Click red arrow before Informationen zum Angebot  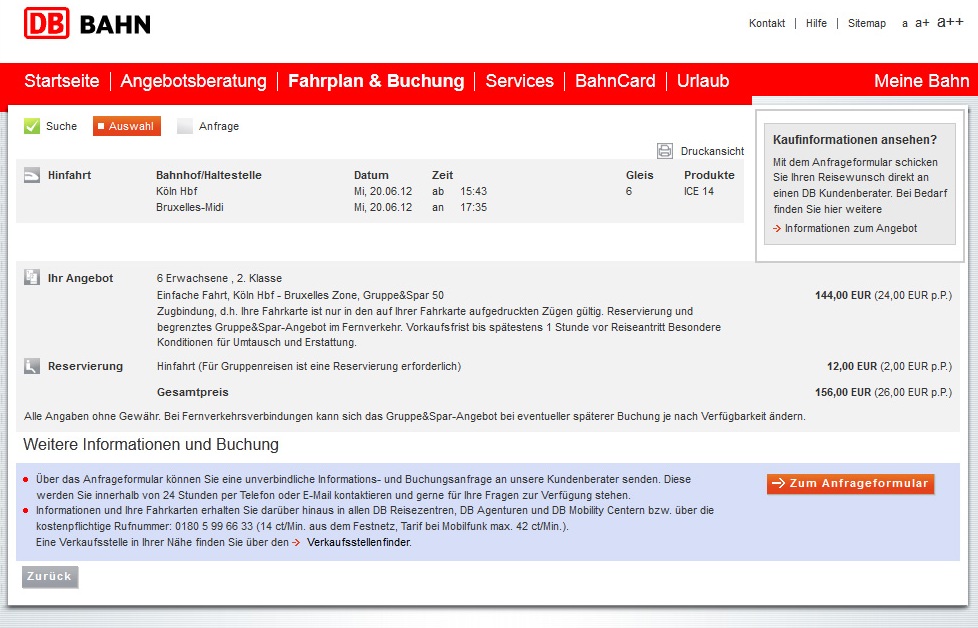(x=777, y=229)
